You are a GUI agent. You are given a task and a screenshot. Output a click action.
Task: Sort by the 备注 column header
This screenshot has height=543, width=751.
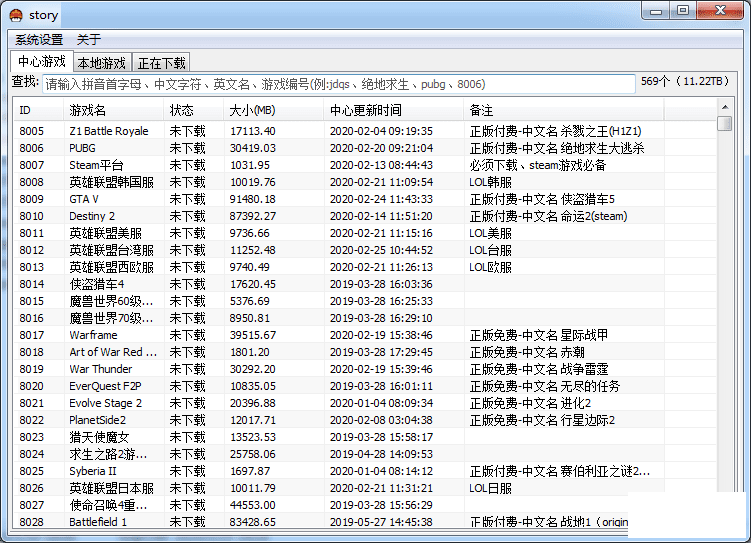click(x=564, y=111)
